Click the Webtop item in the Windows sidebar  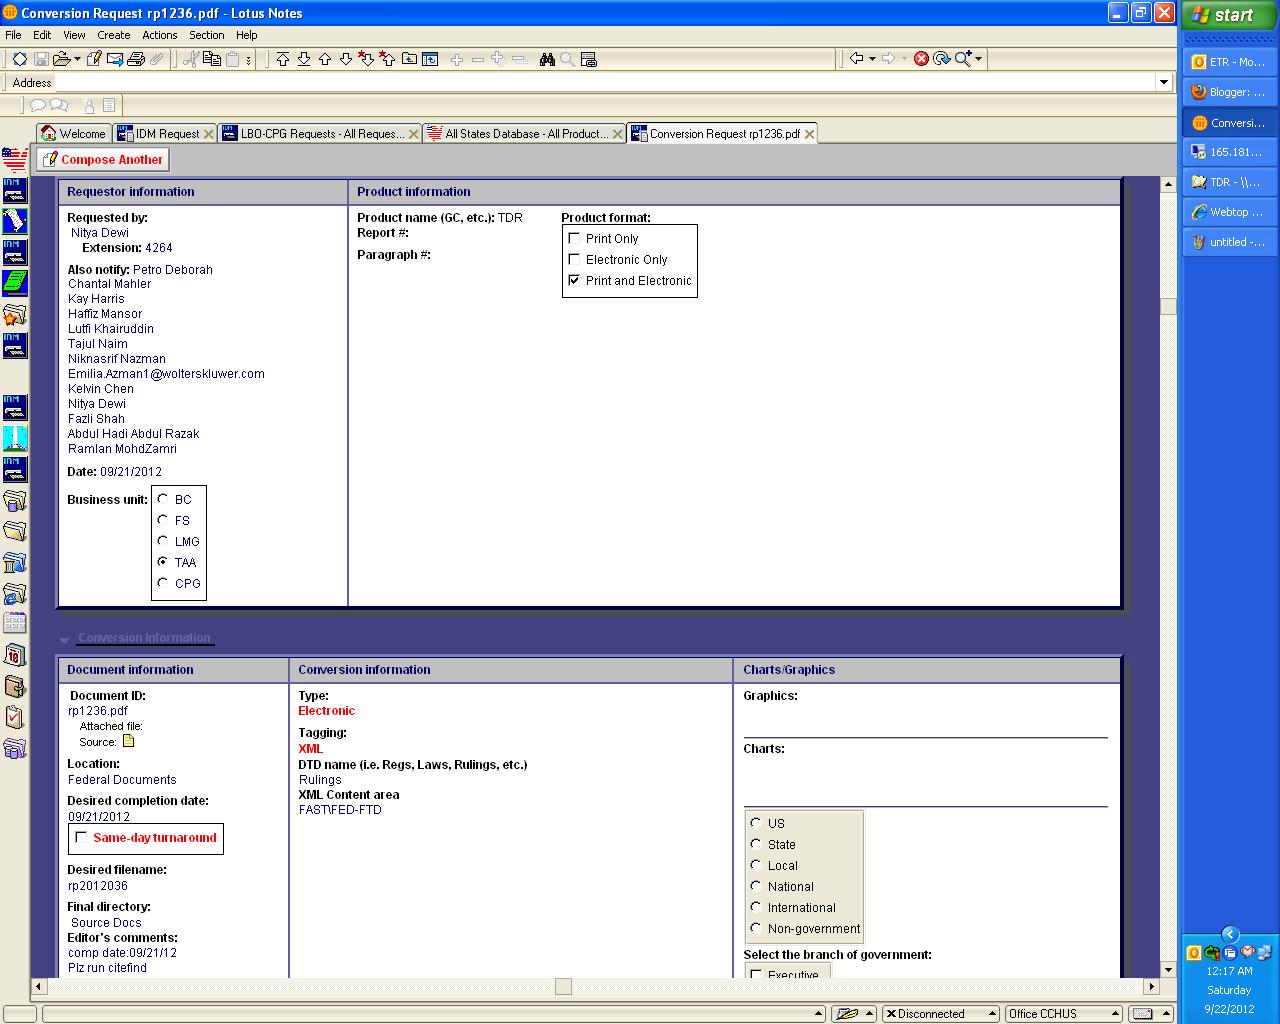[1228, 212]
